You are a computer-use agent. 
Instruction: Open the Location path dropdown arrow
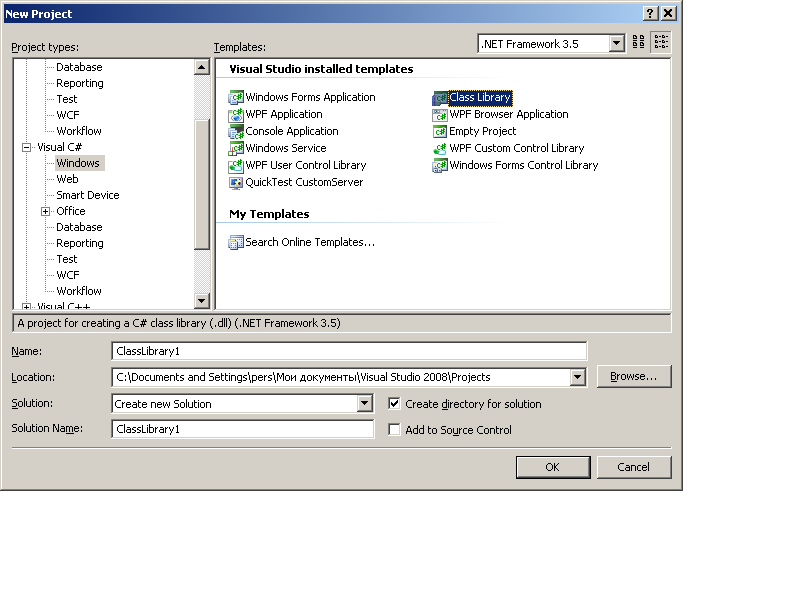(x=578, y=378)
